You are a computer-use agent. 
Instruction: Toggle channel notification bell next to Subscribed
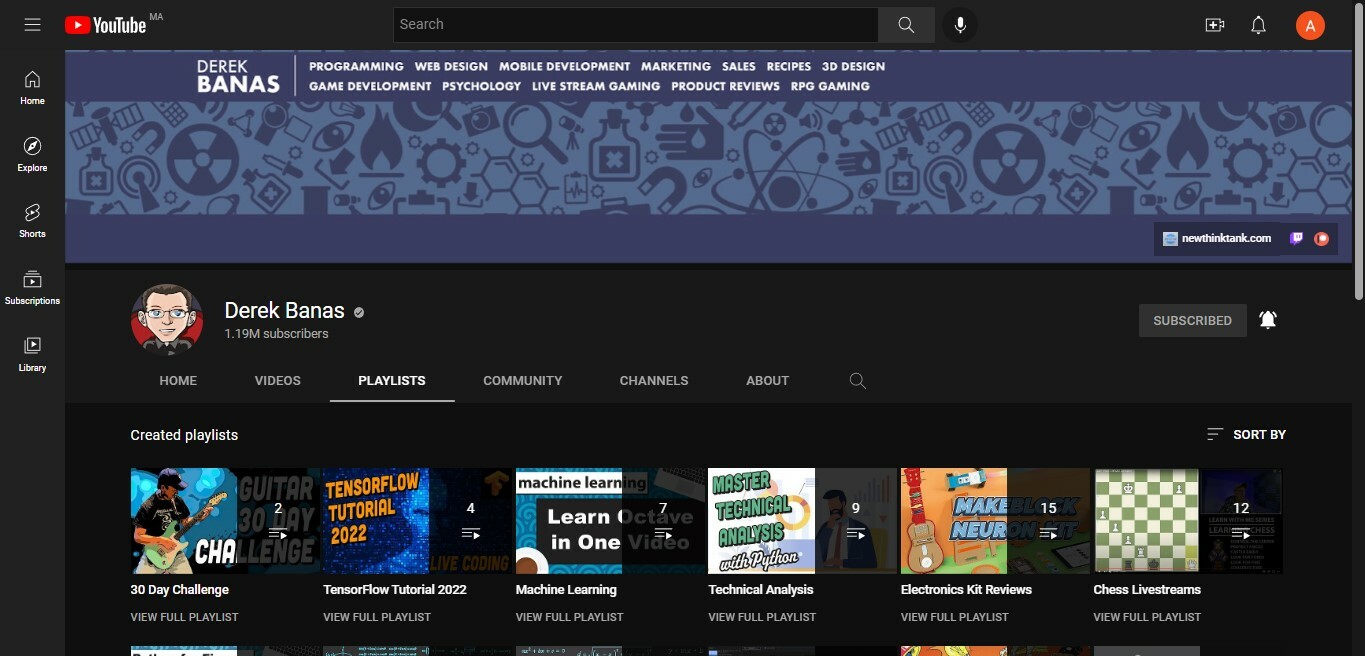1268,320
